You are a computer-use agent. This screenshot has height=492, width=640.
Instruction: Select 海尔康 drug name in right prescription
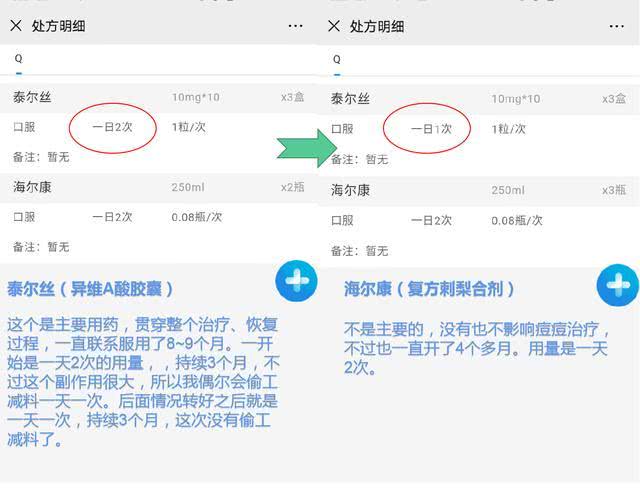tap(350, 190)
